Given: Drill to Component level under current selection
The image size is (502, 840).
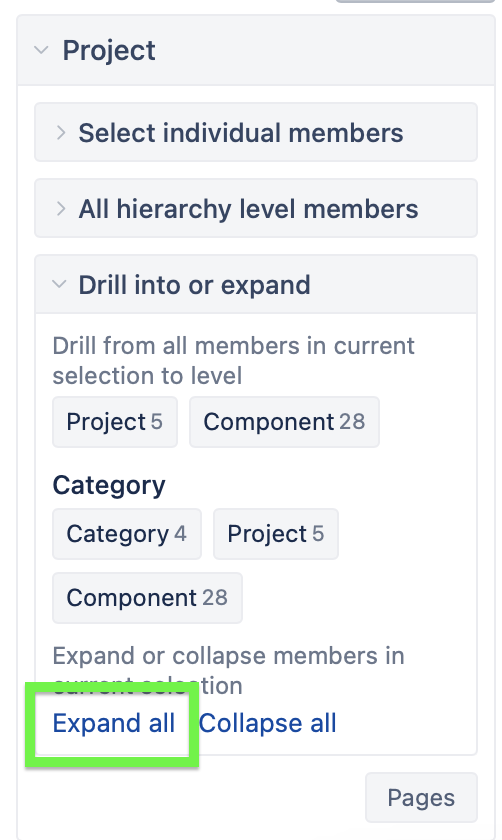Looking at the screenshot, I should point(284,422).
